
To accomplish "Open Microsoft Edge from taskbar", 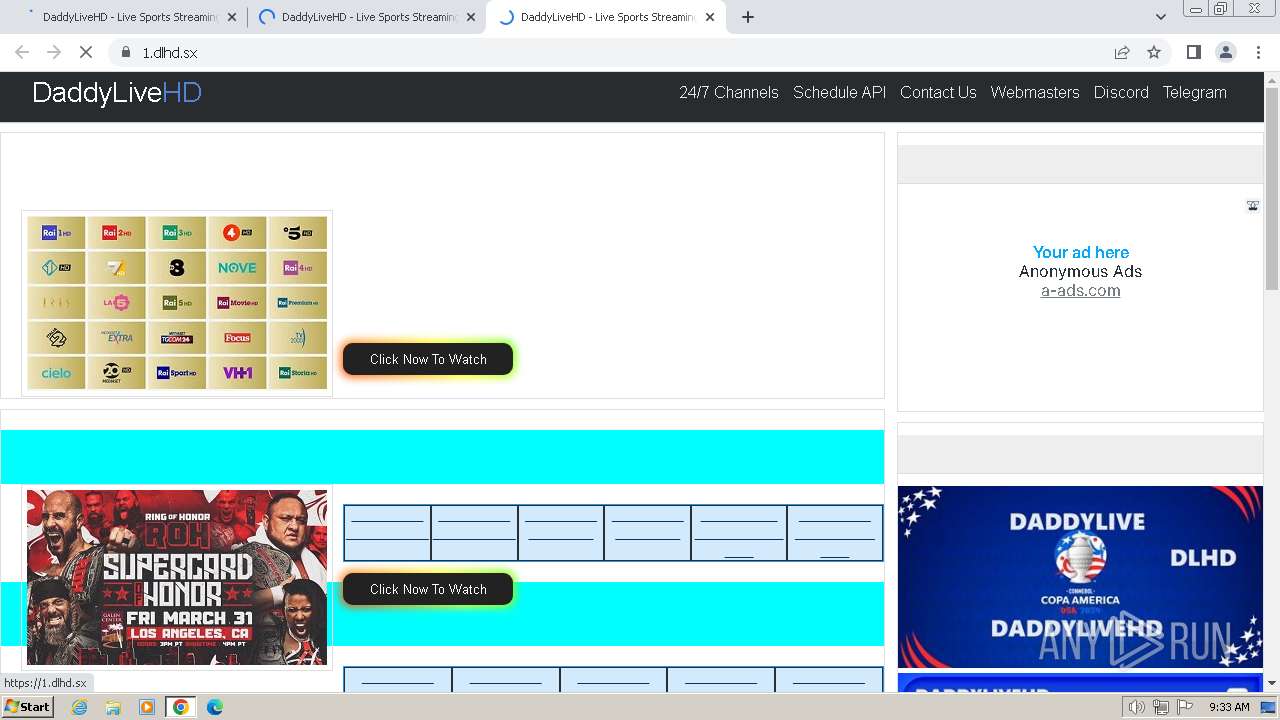I will [x=214, y=707].
